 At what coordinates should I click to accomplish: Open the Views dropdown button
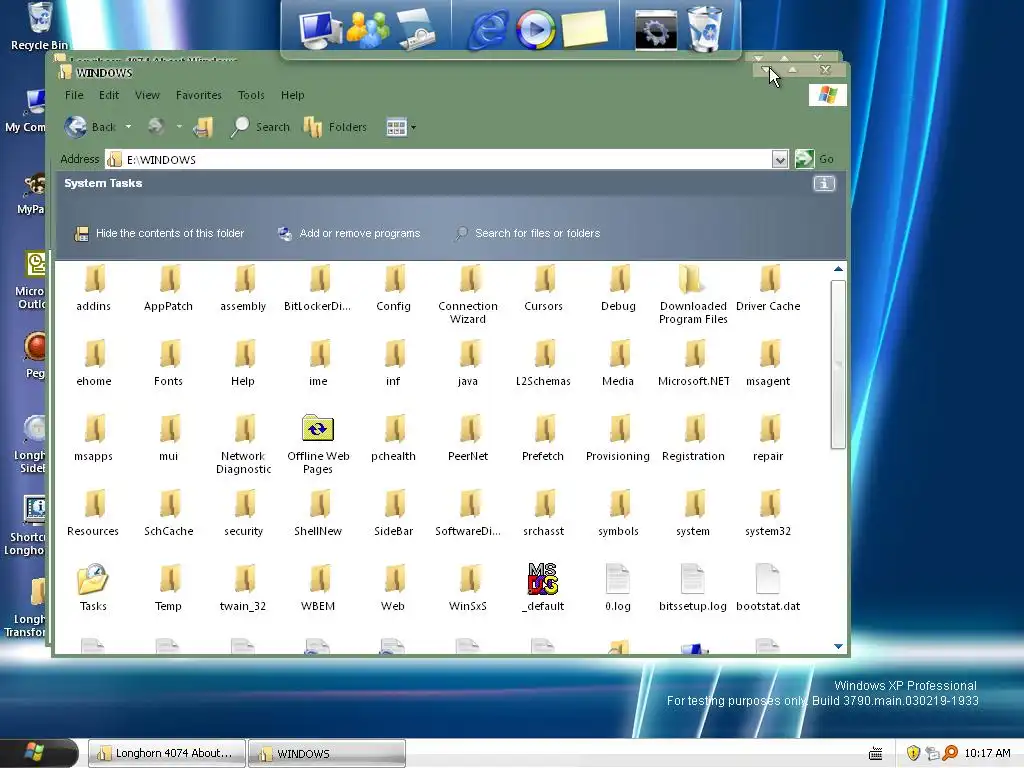[x=401, y=127]
